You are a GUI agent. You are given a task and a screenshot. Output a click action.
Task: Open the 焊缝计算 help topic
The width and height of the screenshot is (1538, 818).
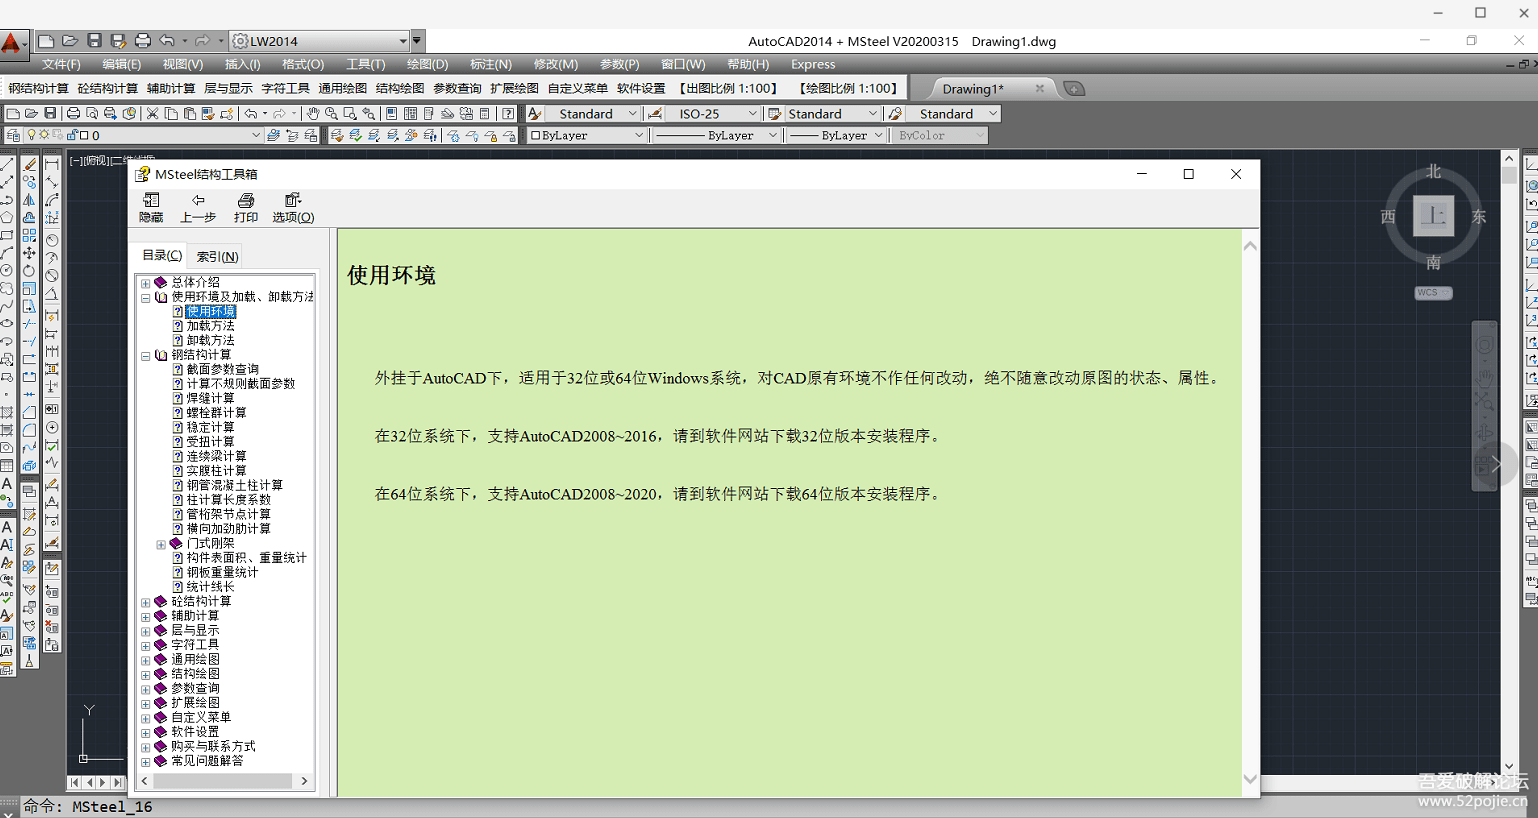(210, 398)
